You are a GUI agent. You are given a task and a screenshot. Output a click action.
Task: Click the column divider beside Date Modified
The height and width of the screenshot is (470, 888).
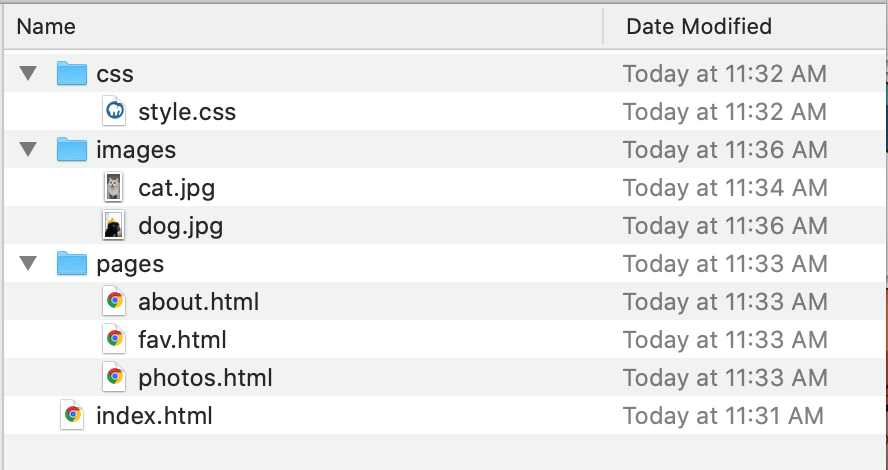(604, 26)
